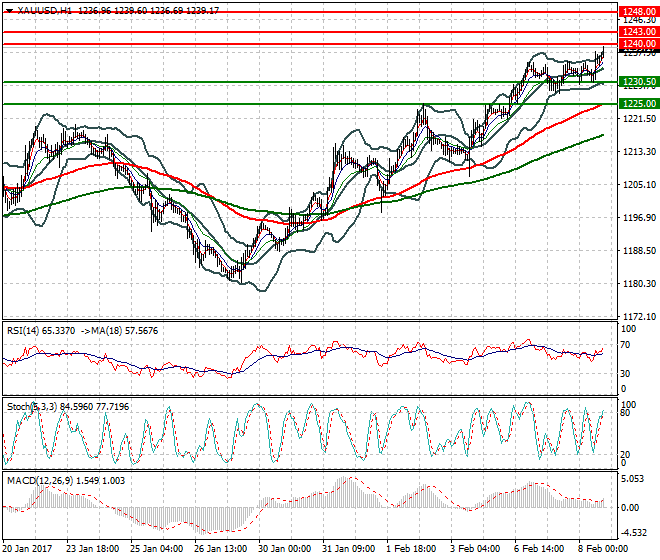Click the RSI scale level 30
660x560 pixels.
tap(625, 373)
